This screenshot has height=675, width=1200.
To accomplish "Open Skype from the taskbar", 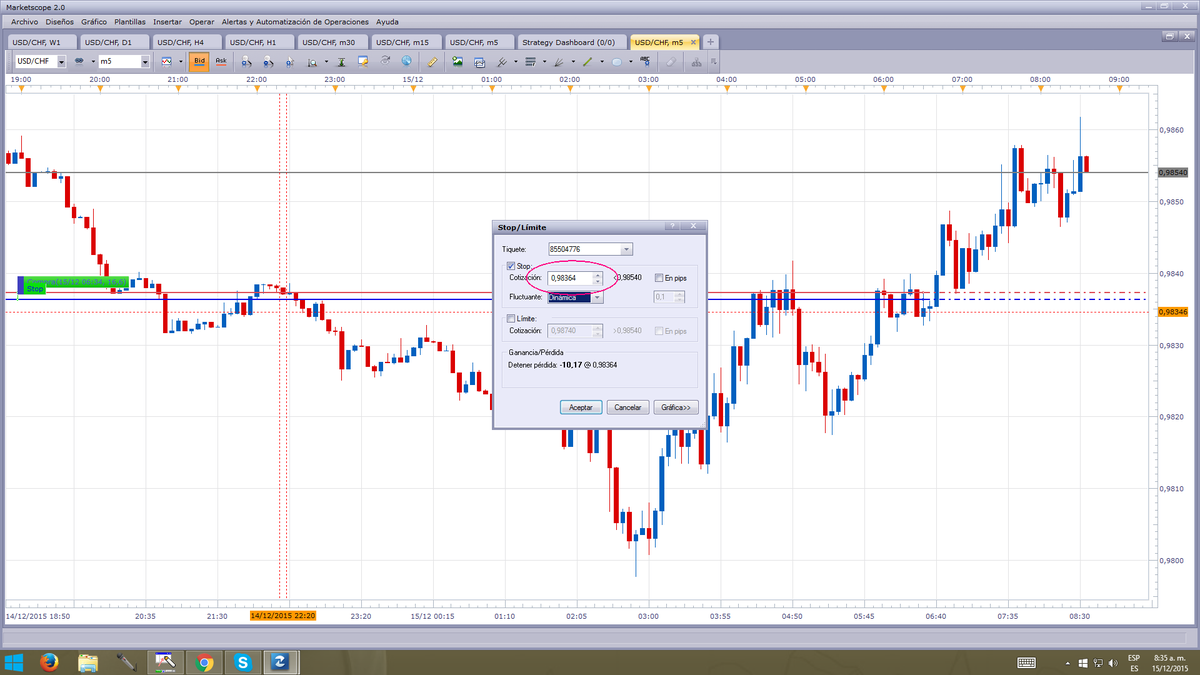I will (241, 662).
